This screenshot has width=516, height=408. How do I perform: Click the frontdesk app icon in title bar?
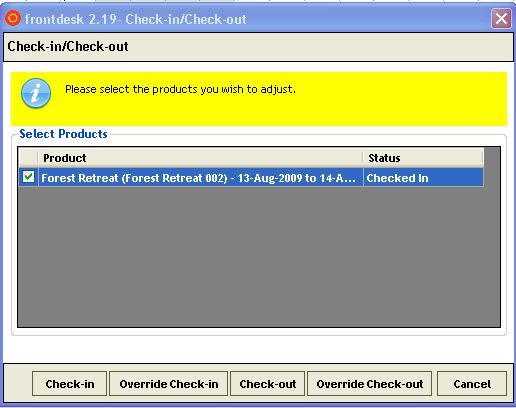13,18
